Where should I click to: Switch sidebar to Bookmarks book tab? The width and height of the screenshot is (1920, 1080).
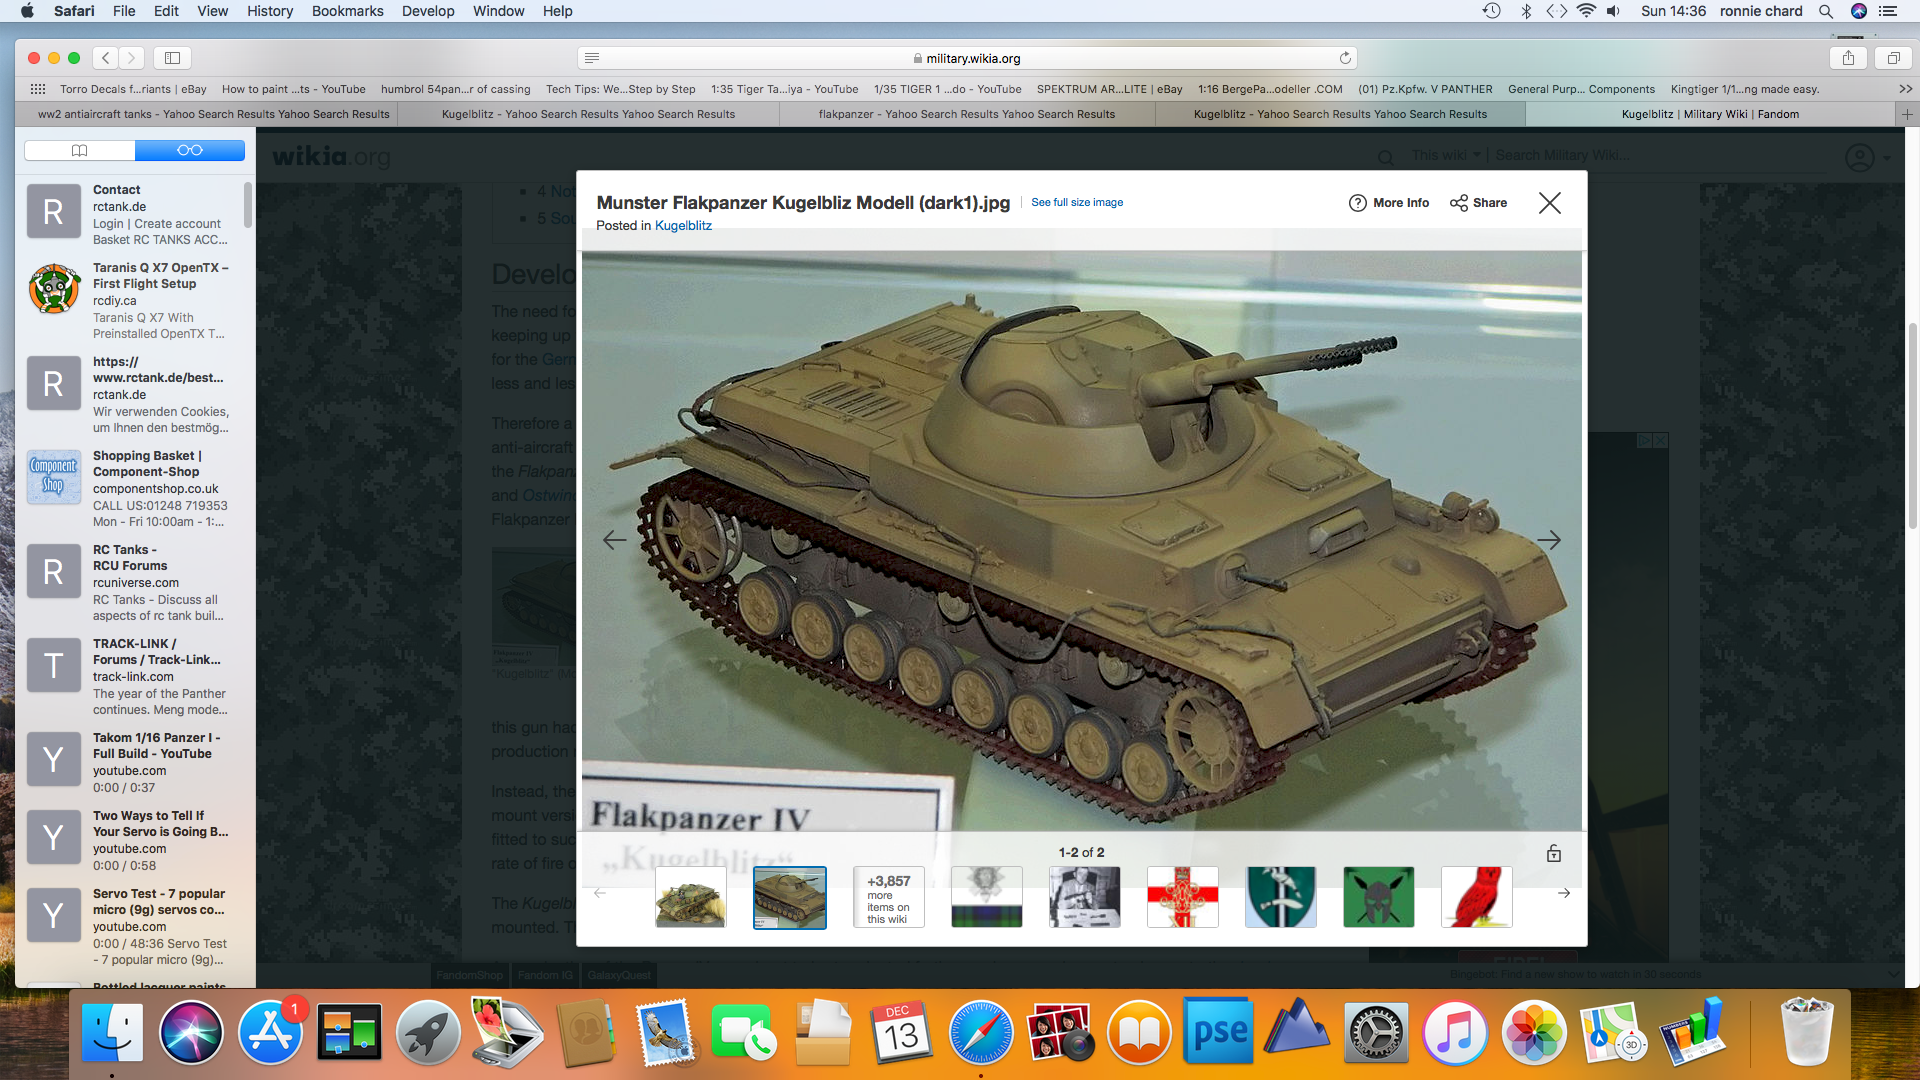click(x=80, y=150)
